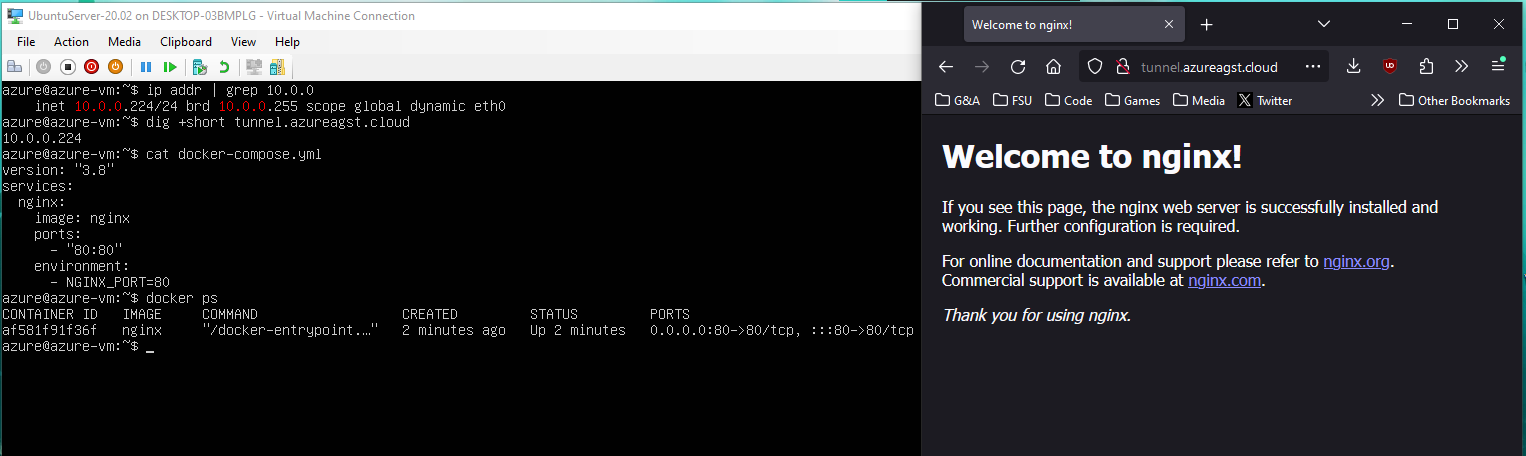Click the 'Welcome to nginx!' page heading
The image size is (1526, 456).
(1092, 157)
